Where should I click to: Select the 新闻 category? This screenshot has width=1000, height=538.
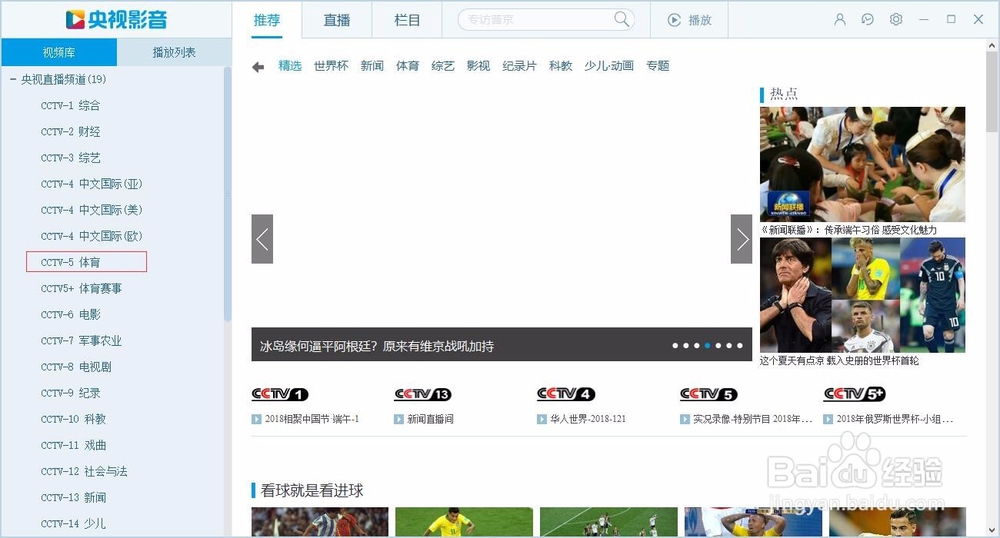pyautogui.click(x=372, y=66)
